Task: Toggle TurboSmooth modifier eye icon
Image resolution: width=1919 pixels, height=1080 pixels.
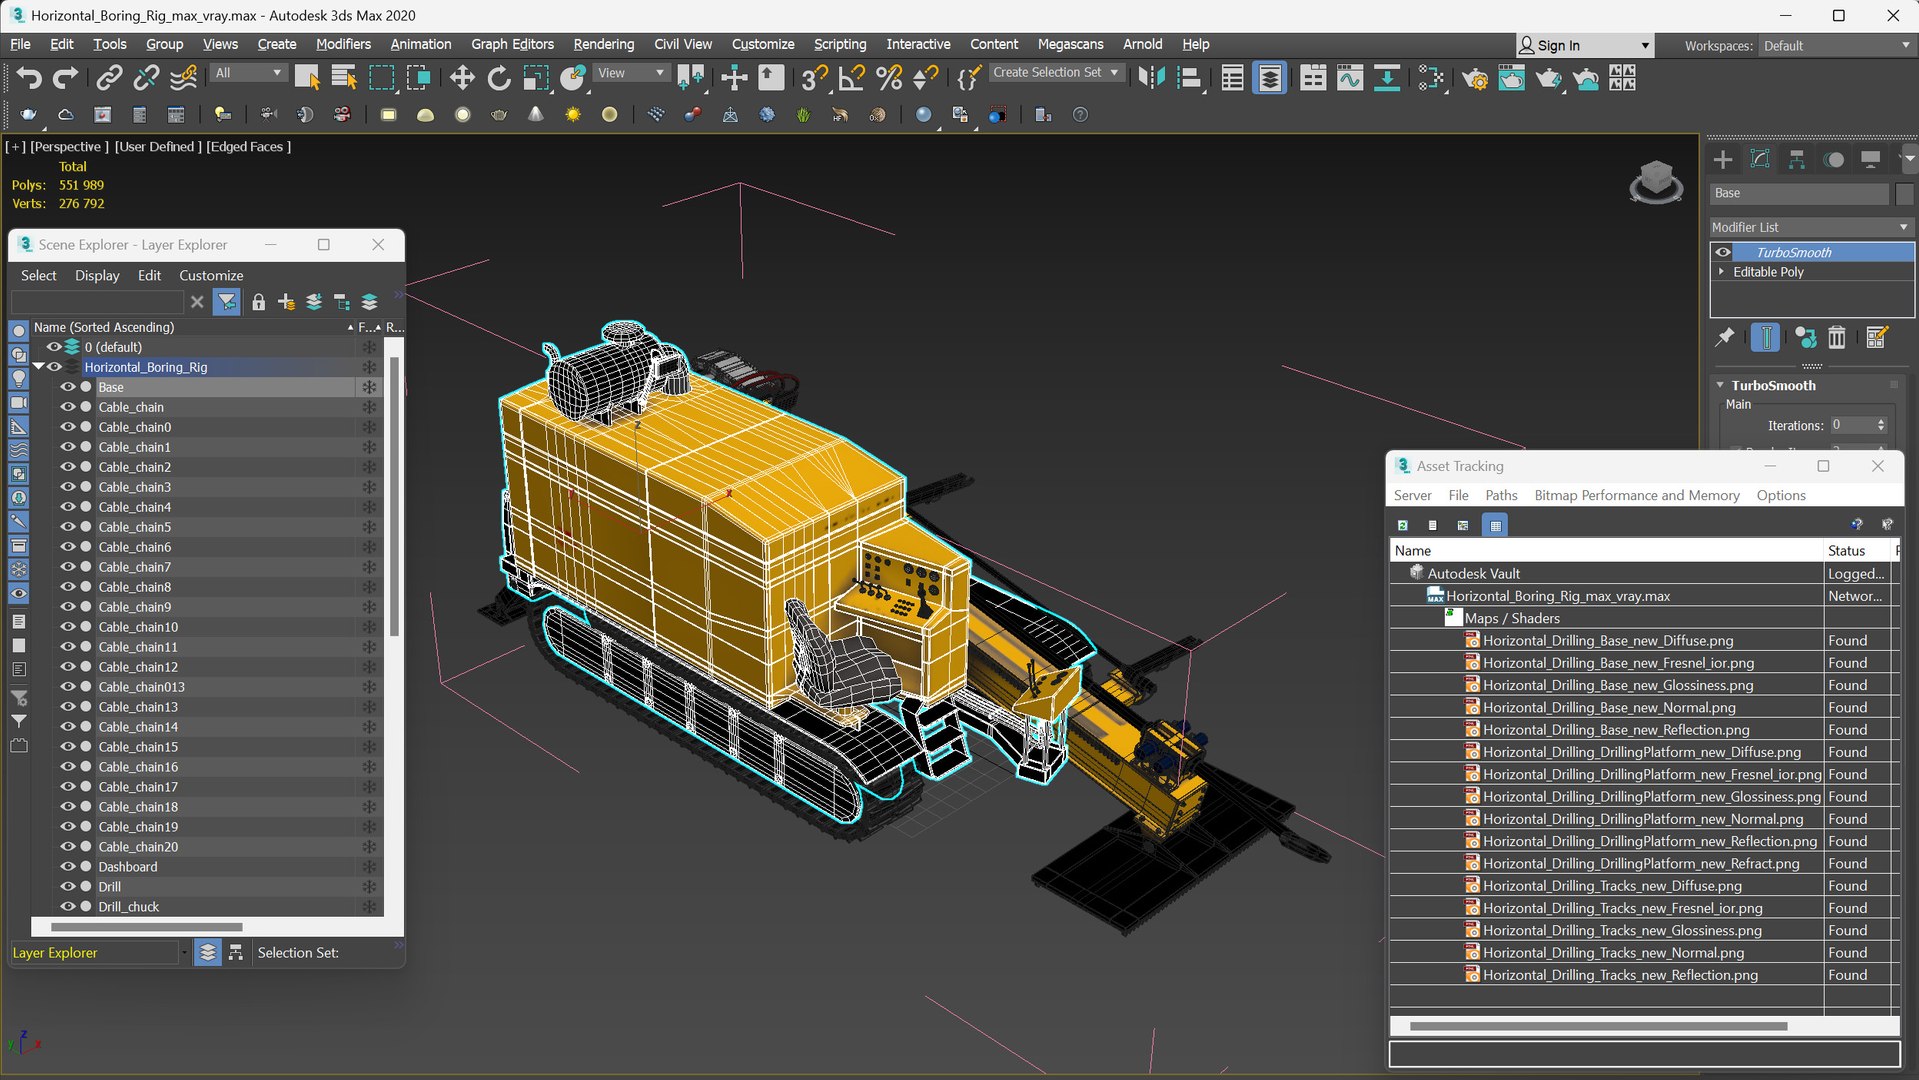Action: coord(1723,252)
